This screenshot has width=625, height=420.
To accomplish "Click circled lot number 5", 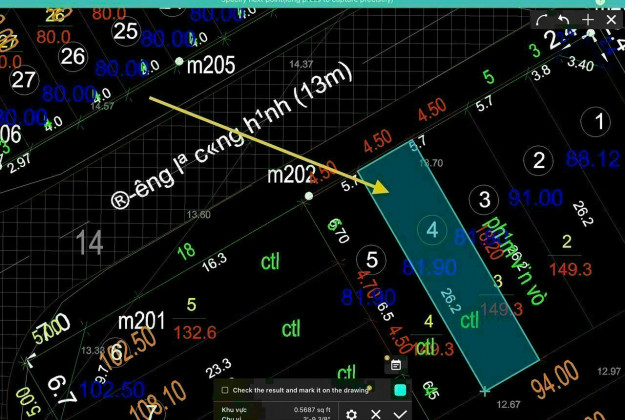I will (371, 260).
